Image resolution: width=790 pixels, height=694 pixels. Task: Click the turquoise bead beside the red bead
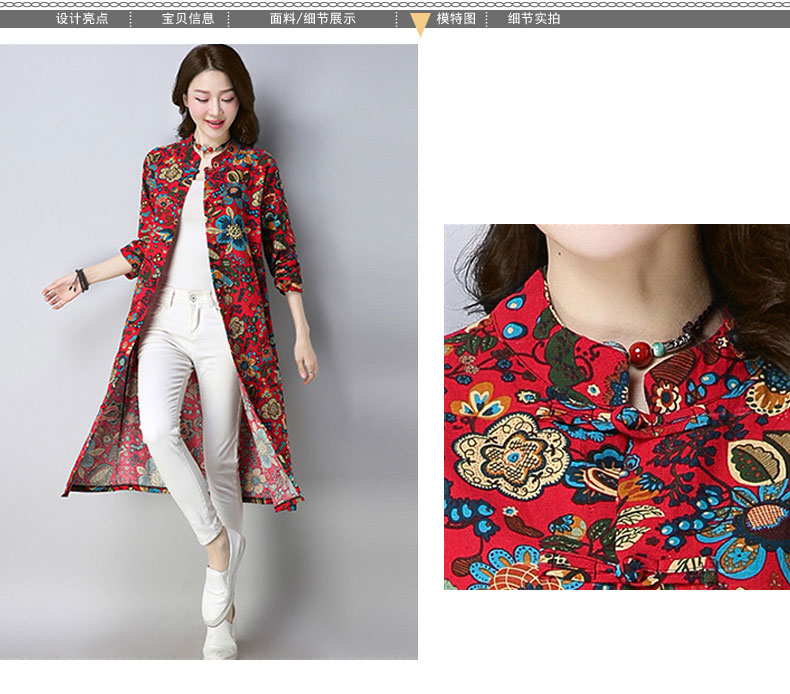click(x=659, y=349)
